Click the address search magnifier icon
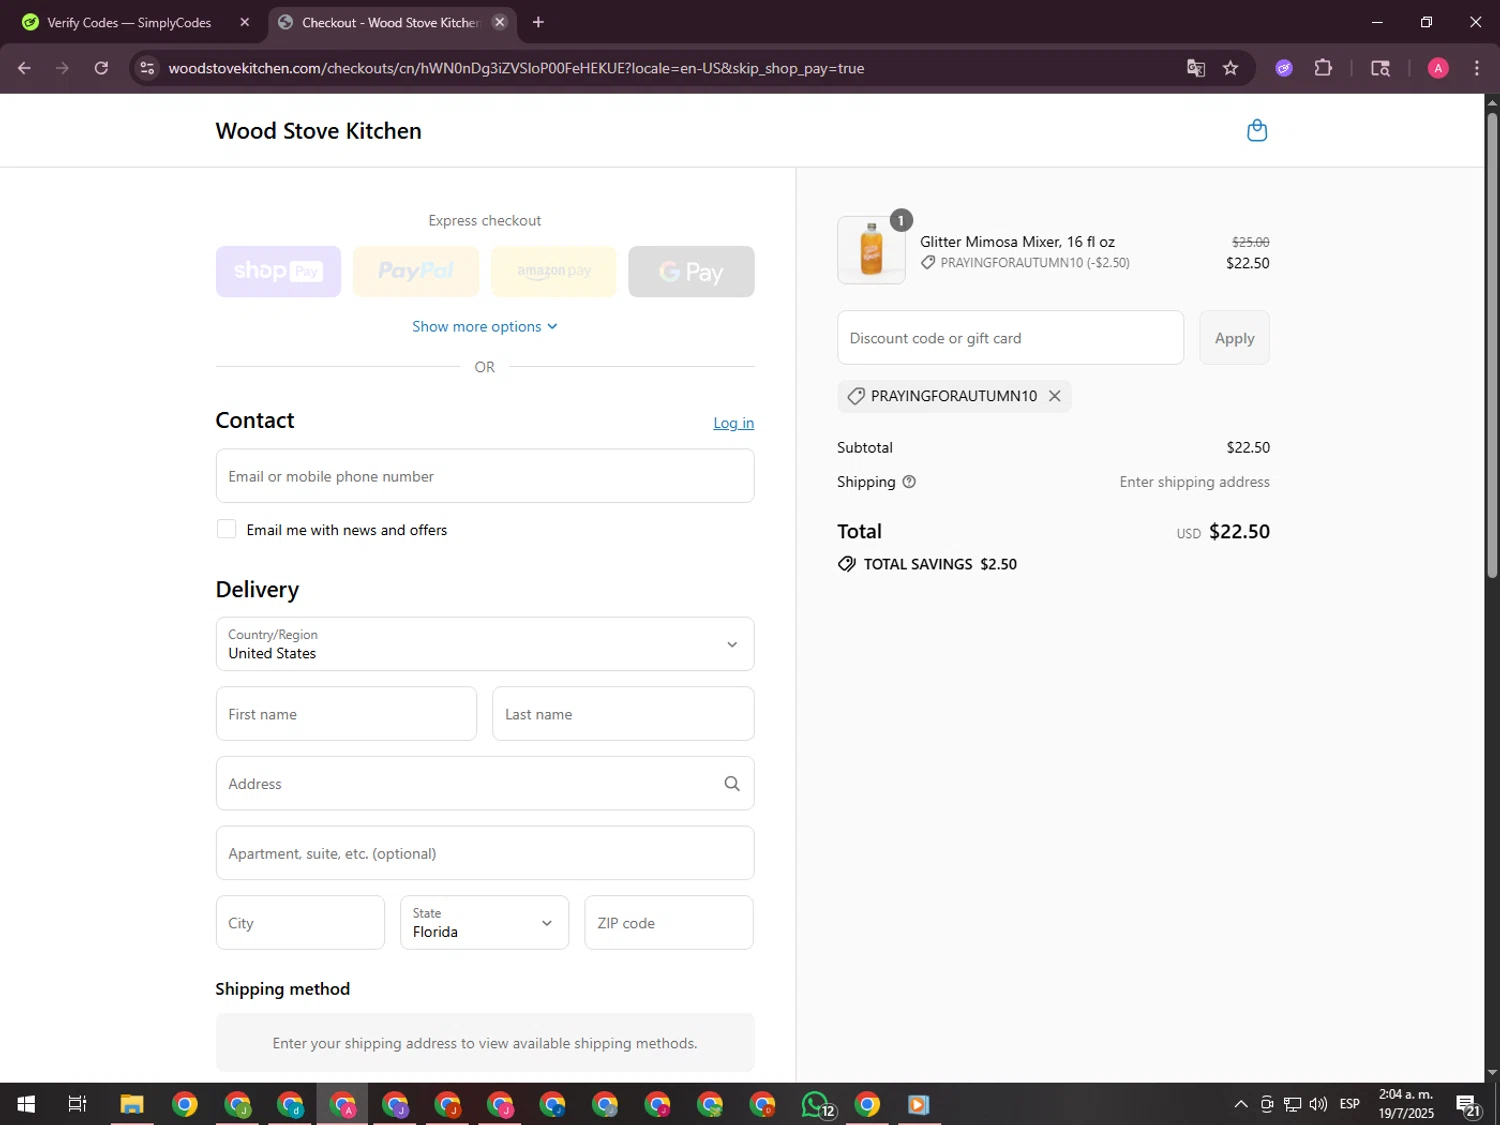Screen dimensions: 1500x1125 [x=732, y=784]
